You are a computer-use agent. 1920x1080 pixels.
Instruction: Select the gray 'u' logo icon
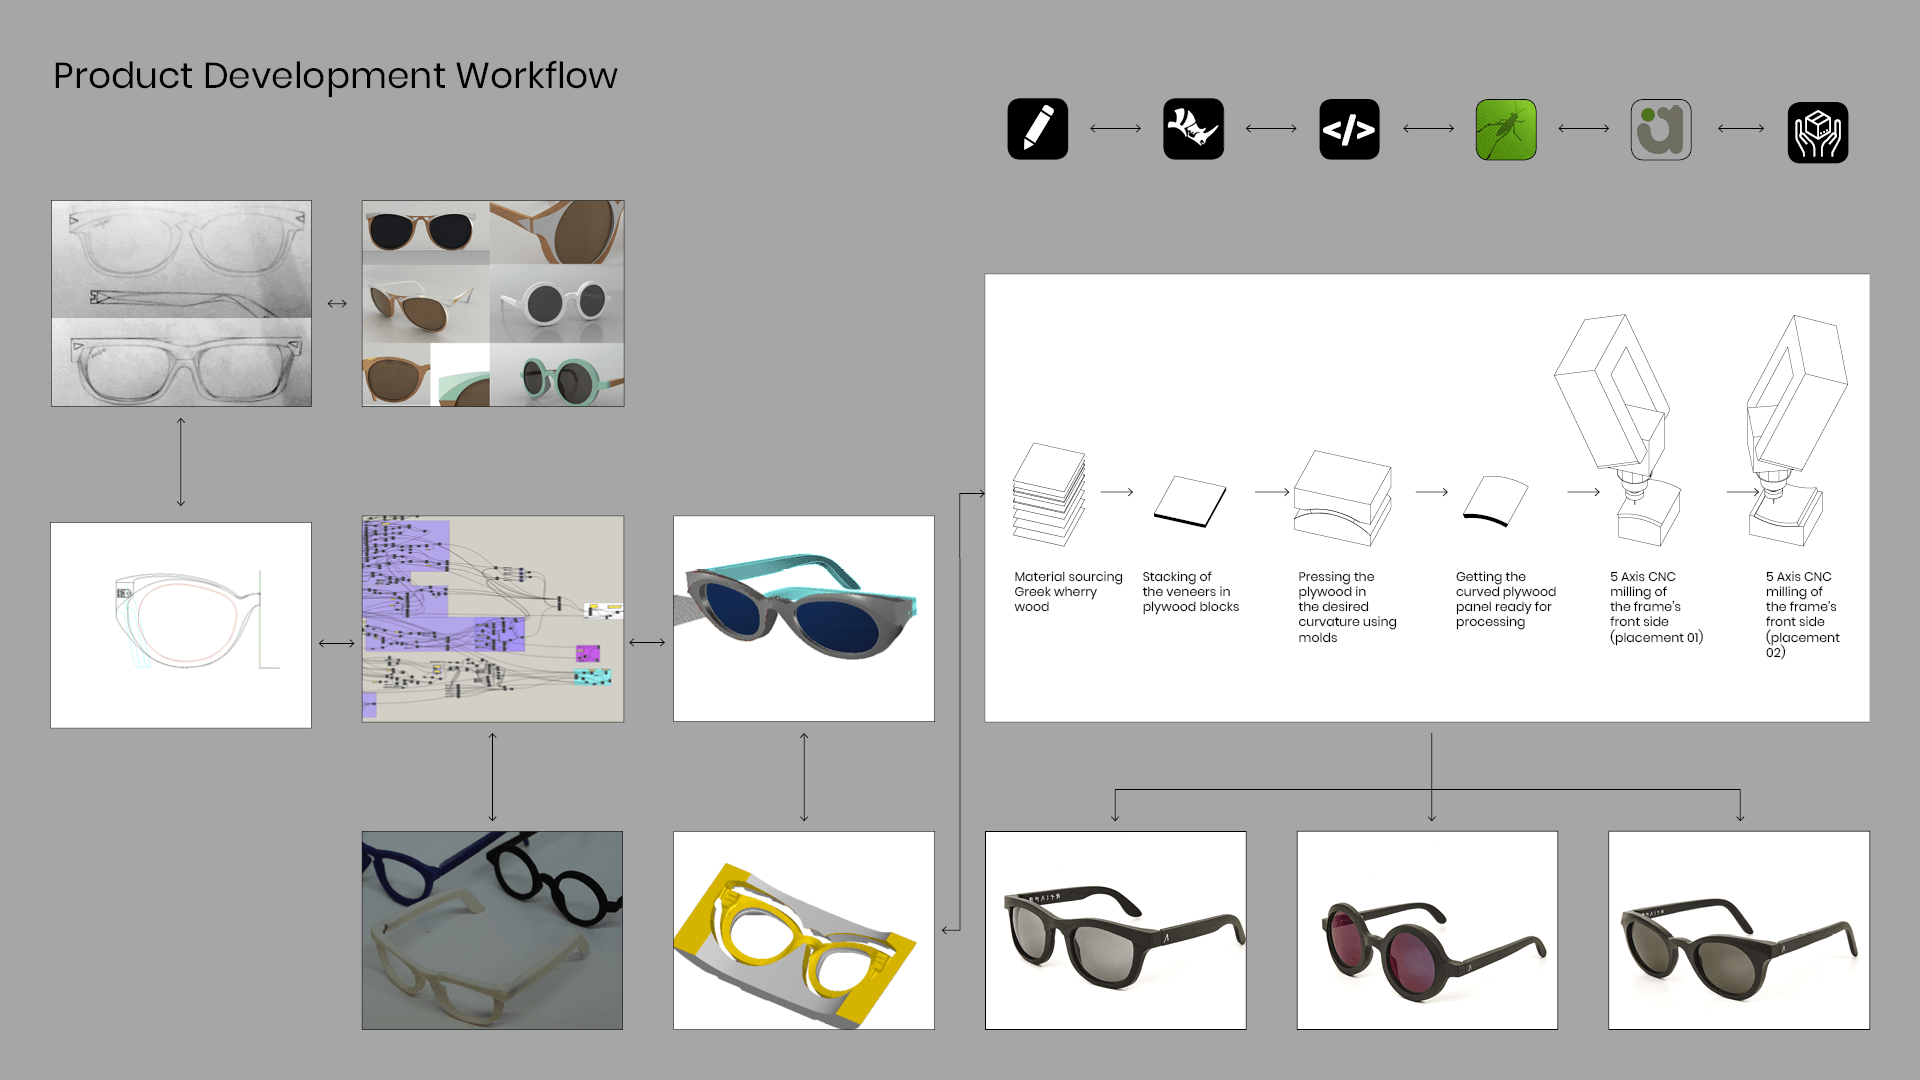point(1660,128)
